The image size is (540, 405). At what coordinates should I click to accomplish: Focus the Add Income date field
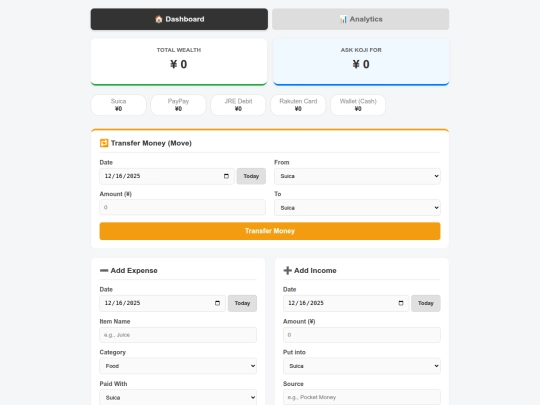point(346,303)
